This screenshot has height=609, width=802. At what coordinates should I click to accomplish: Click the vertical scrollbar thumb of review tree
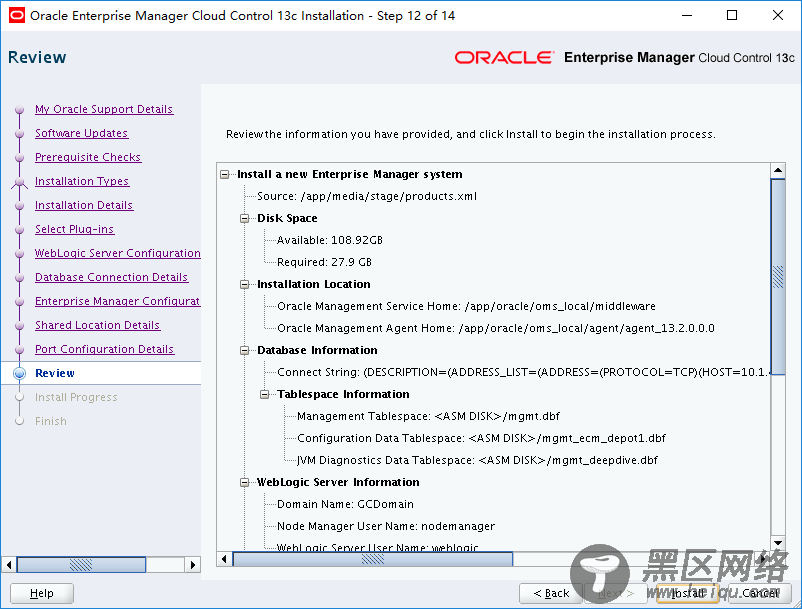(778, 277)
